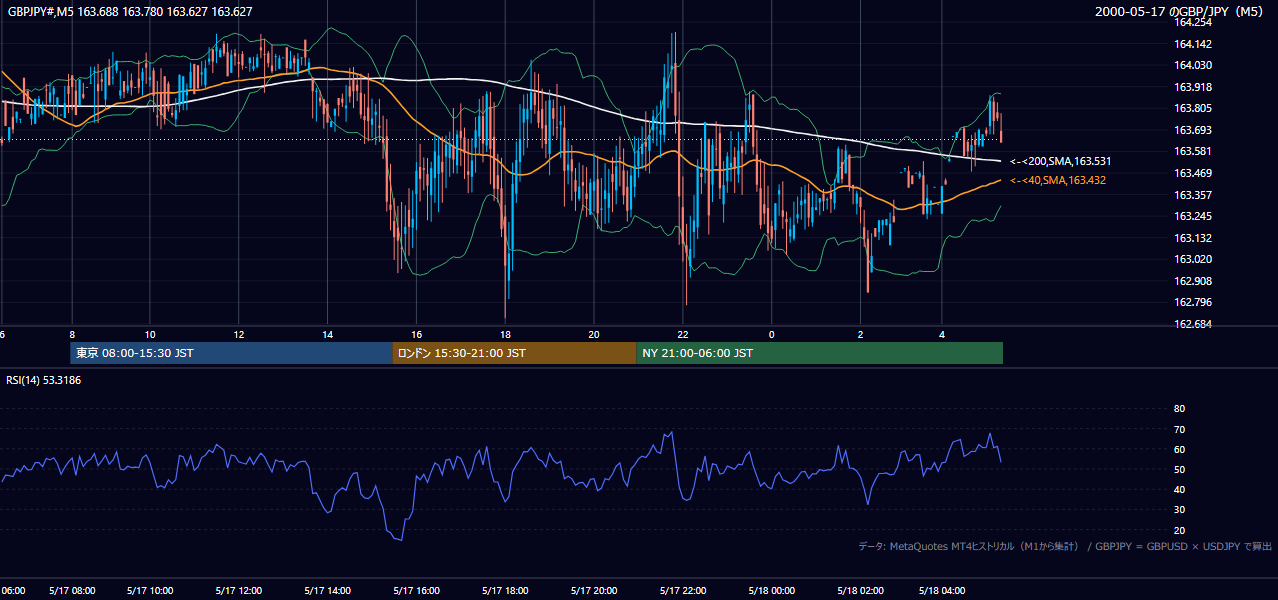Click price axis value 164.030
The height and width of the screenshot is (600, 1278).
coord(1193,65)
